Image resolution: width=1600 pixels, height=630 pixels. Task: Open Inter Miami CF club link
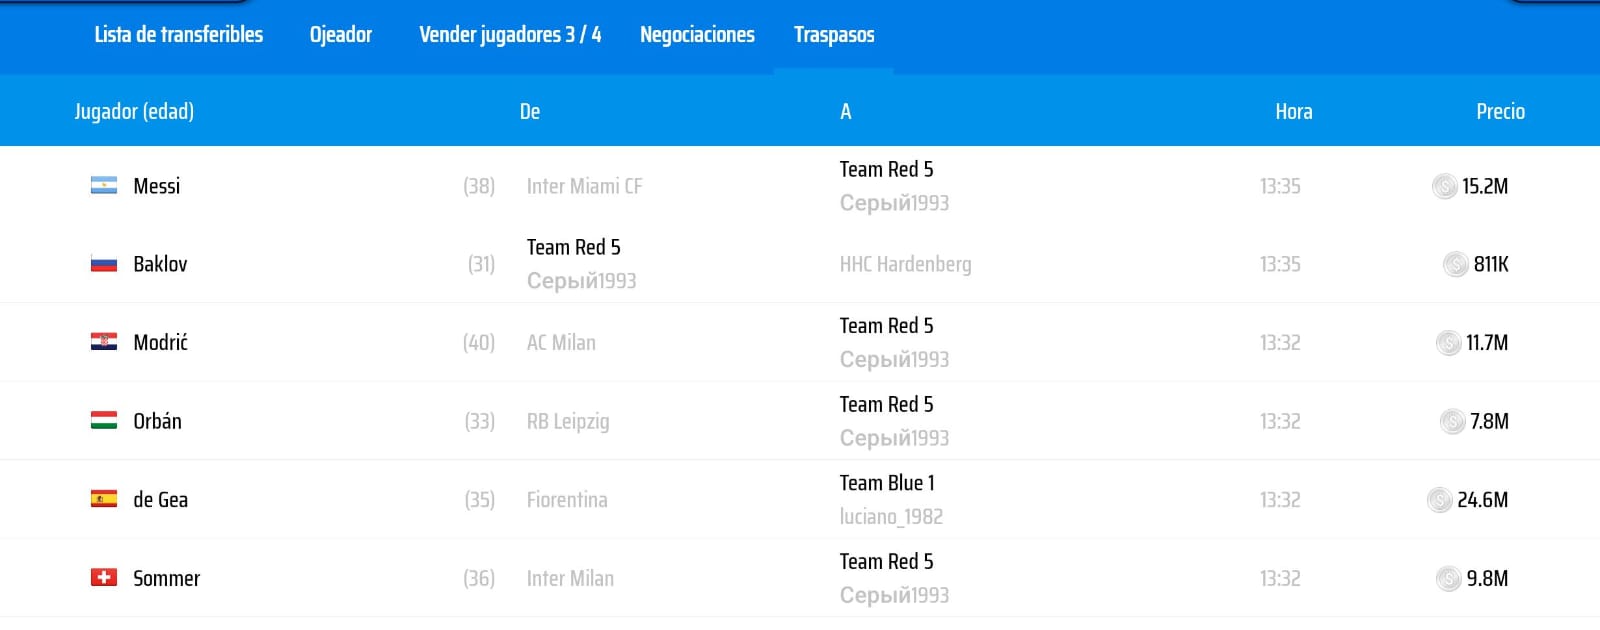(584, 186)
